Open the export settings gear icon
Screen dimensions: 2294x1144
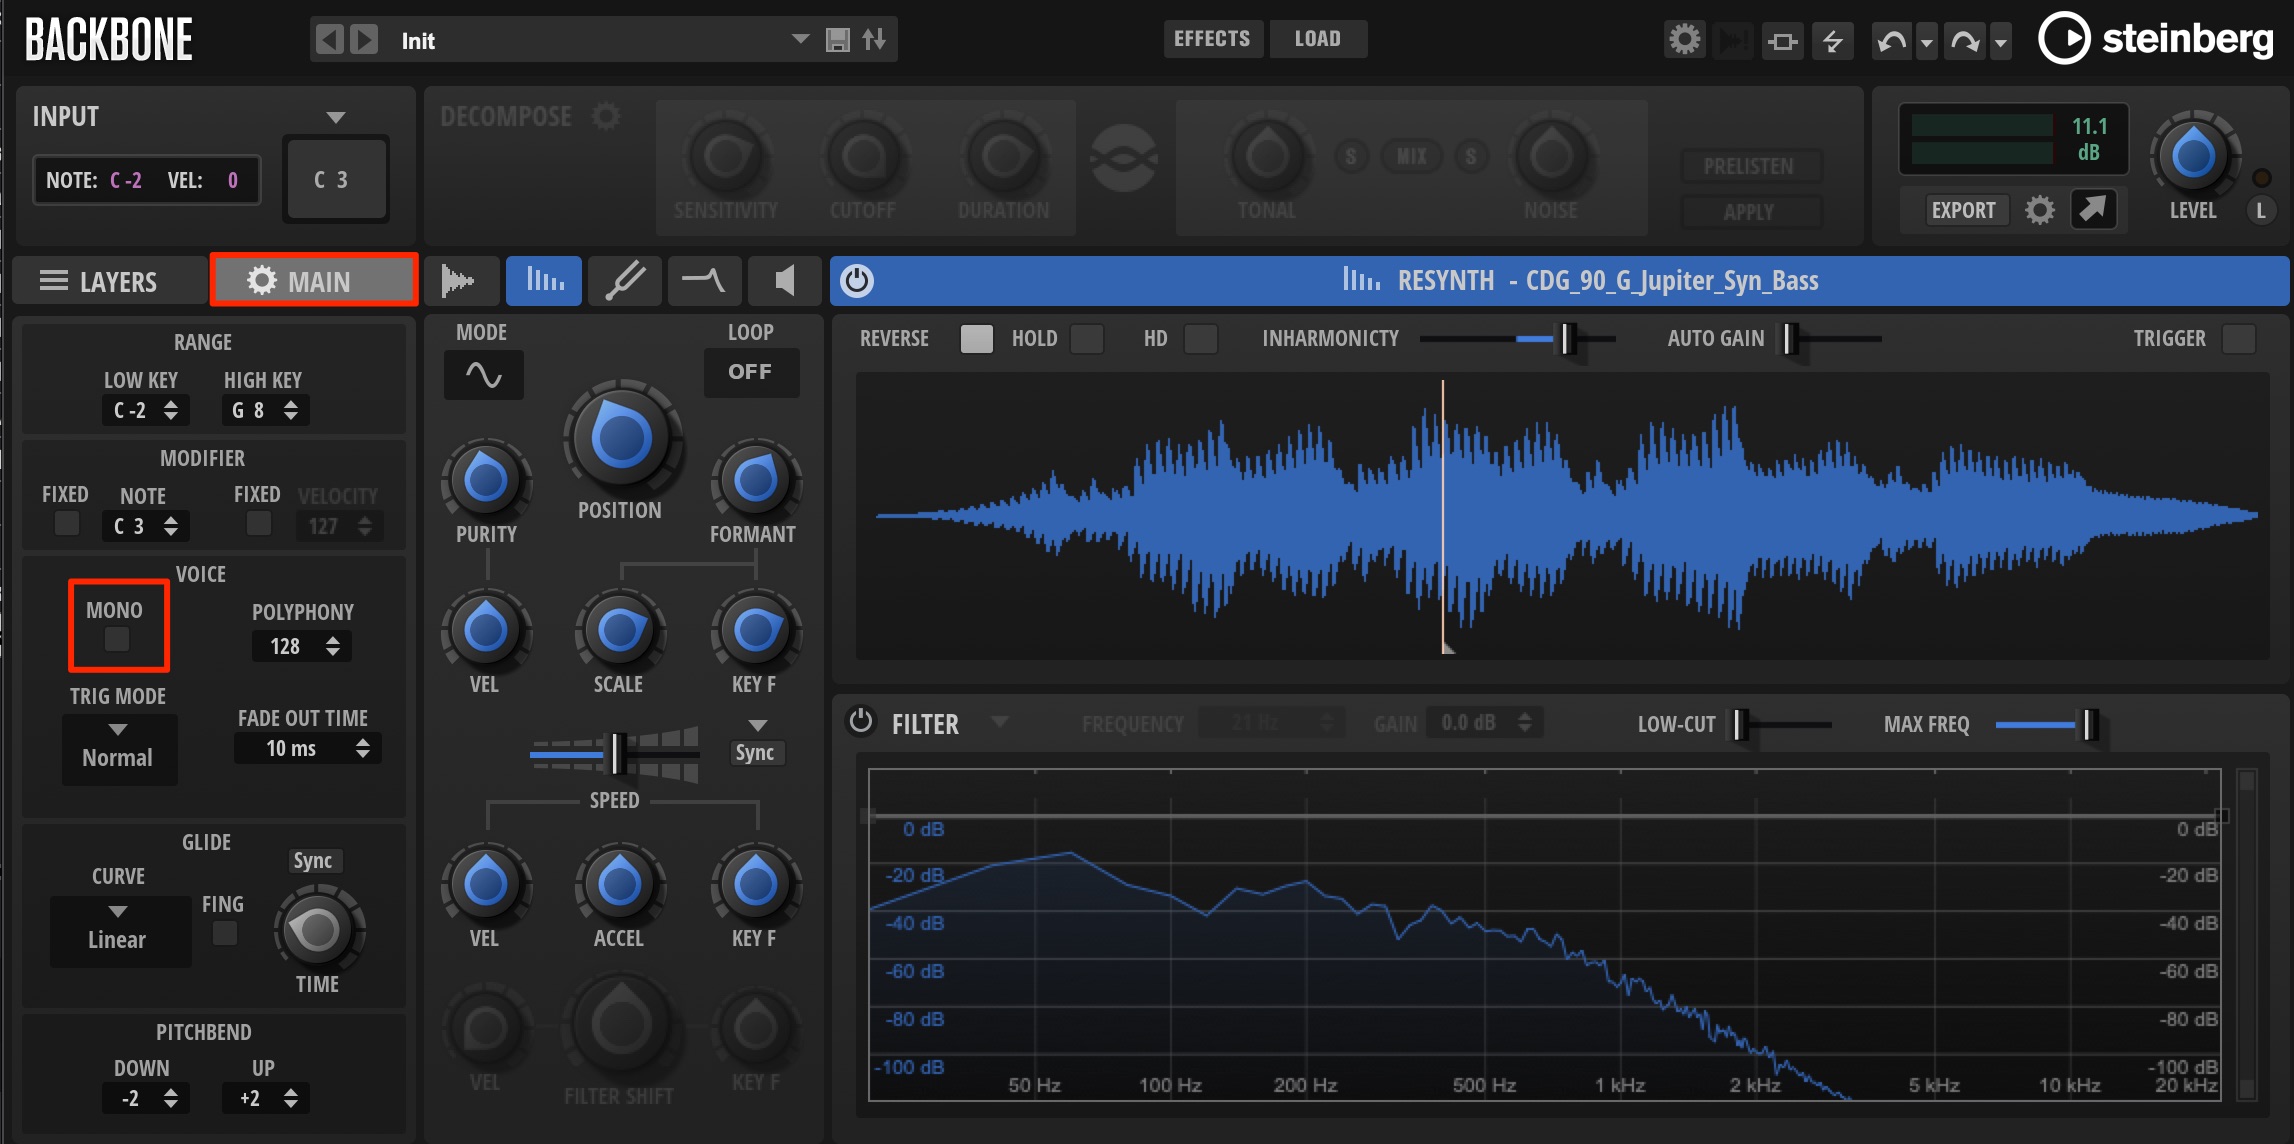(2039, 210)
